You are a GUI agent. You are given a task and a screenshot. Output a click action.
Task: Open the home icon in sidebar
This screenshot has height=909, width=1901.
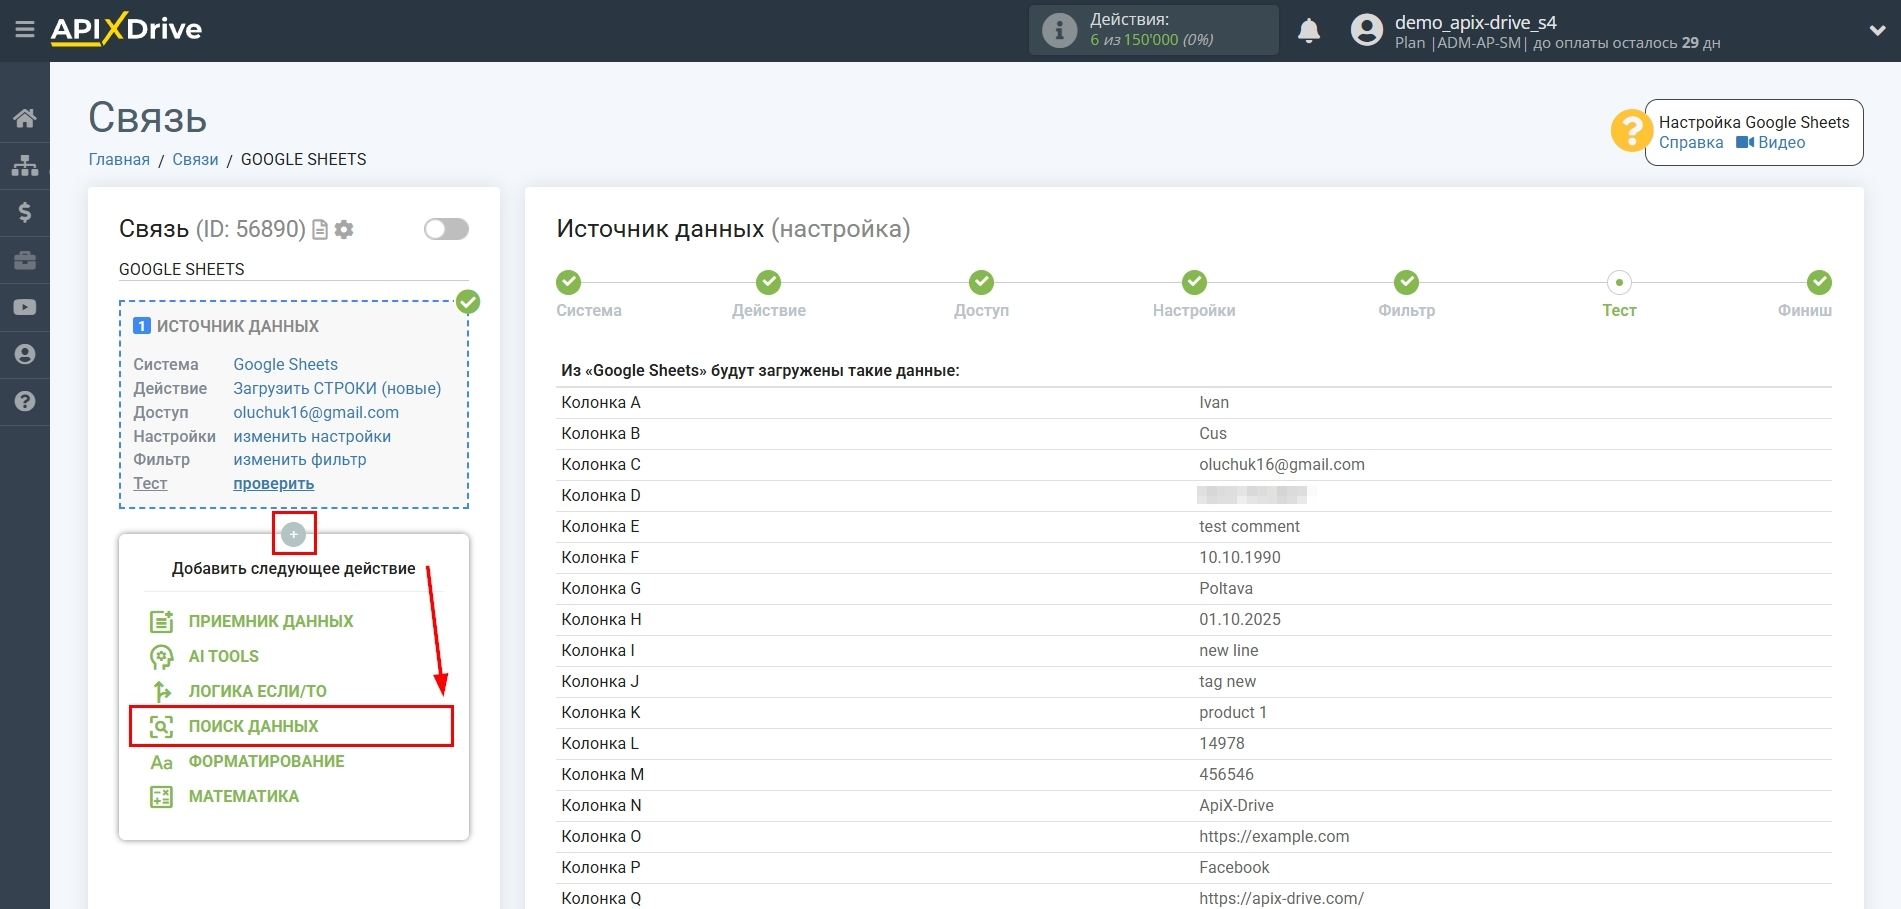pyautogui.click(x=24, y=117)
